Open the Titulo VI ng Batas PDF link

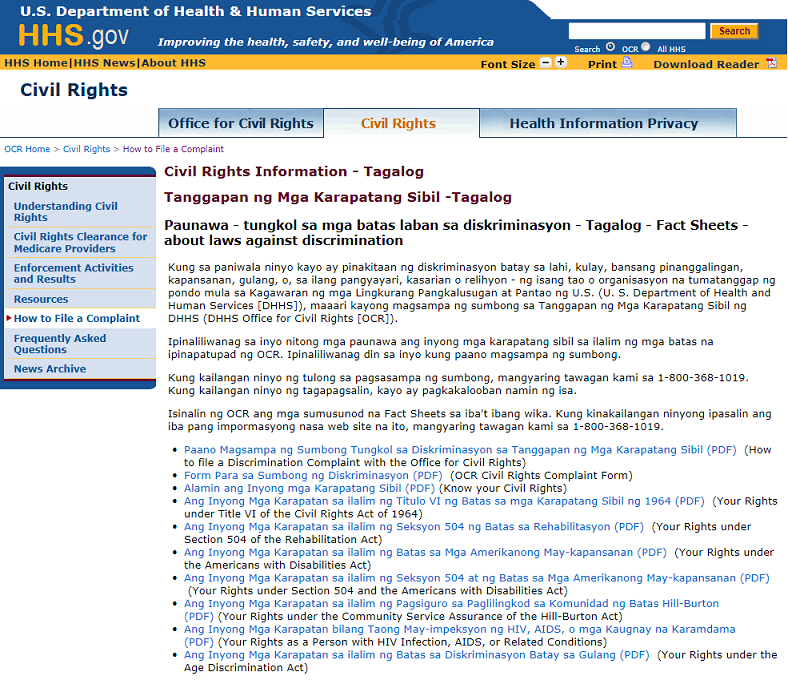pyautogui.click(x=444, y=501)
